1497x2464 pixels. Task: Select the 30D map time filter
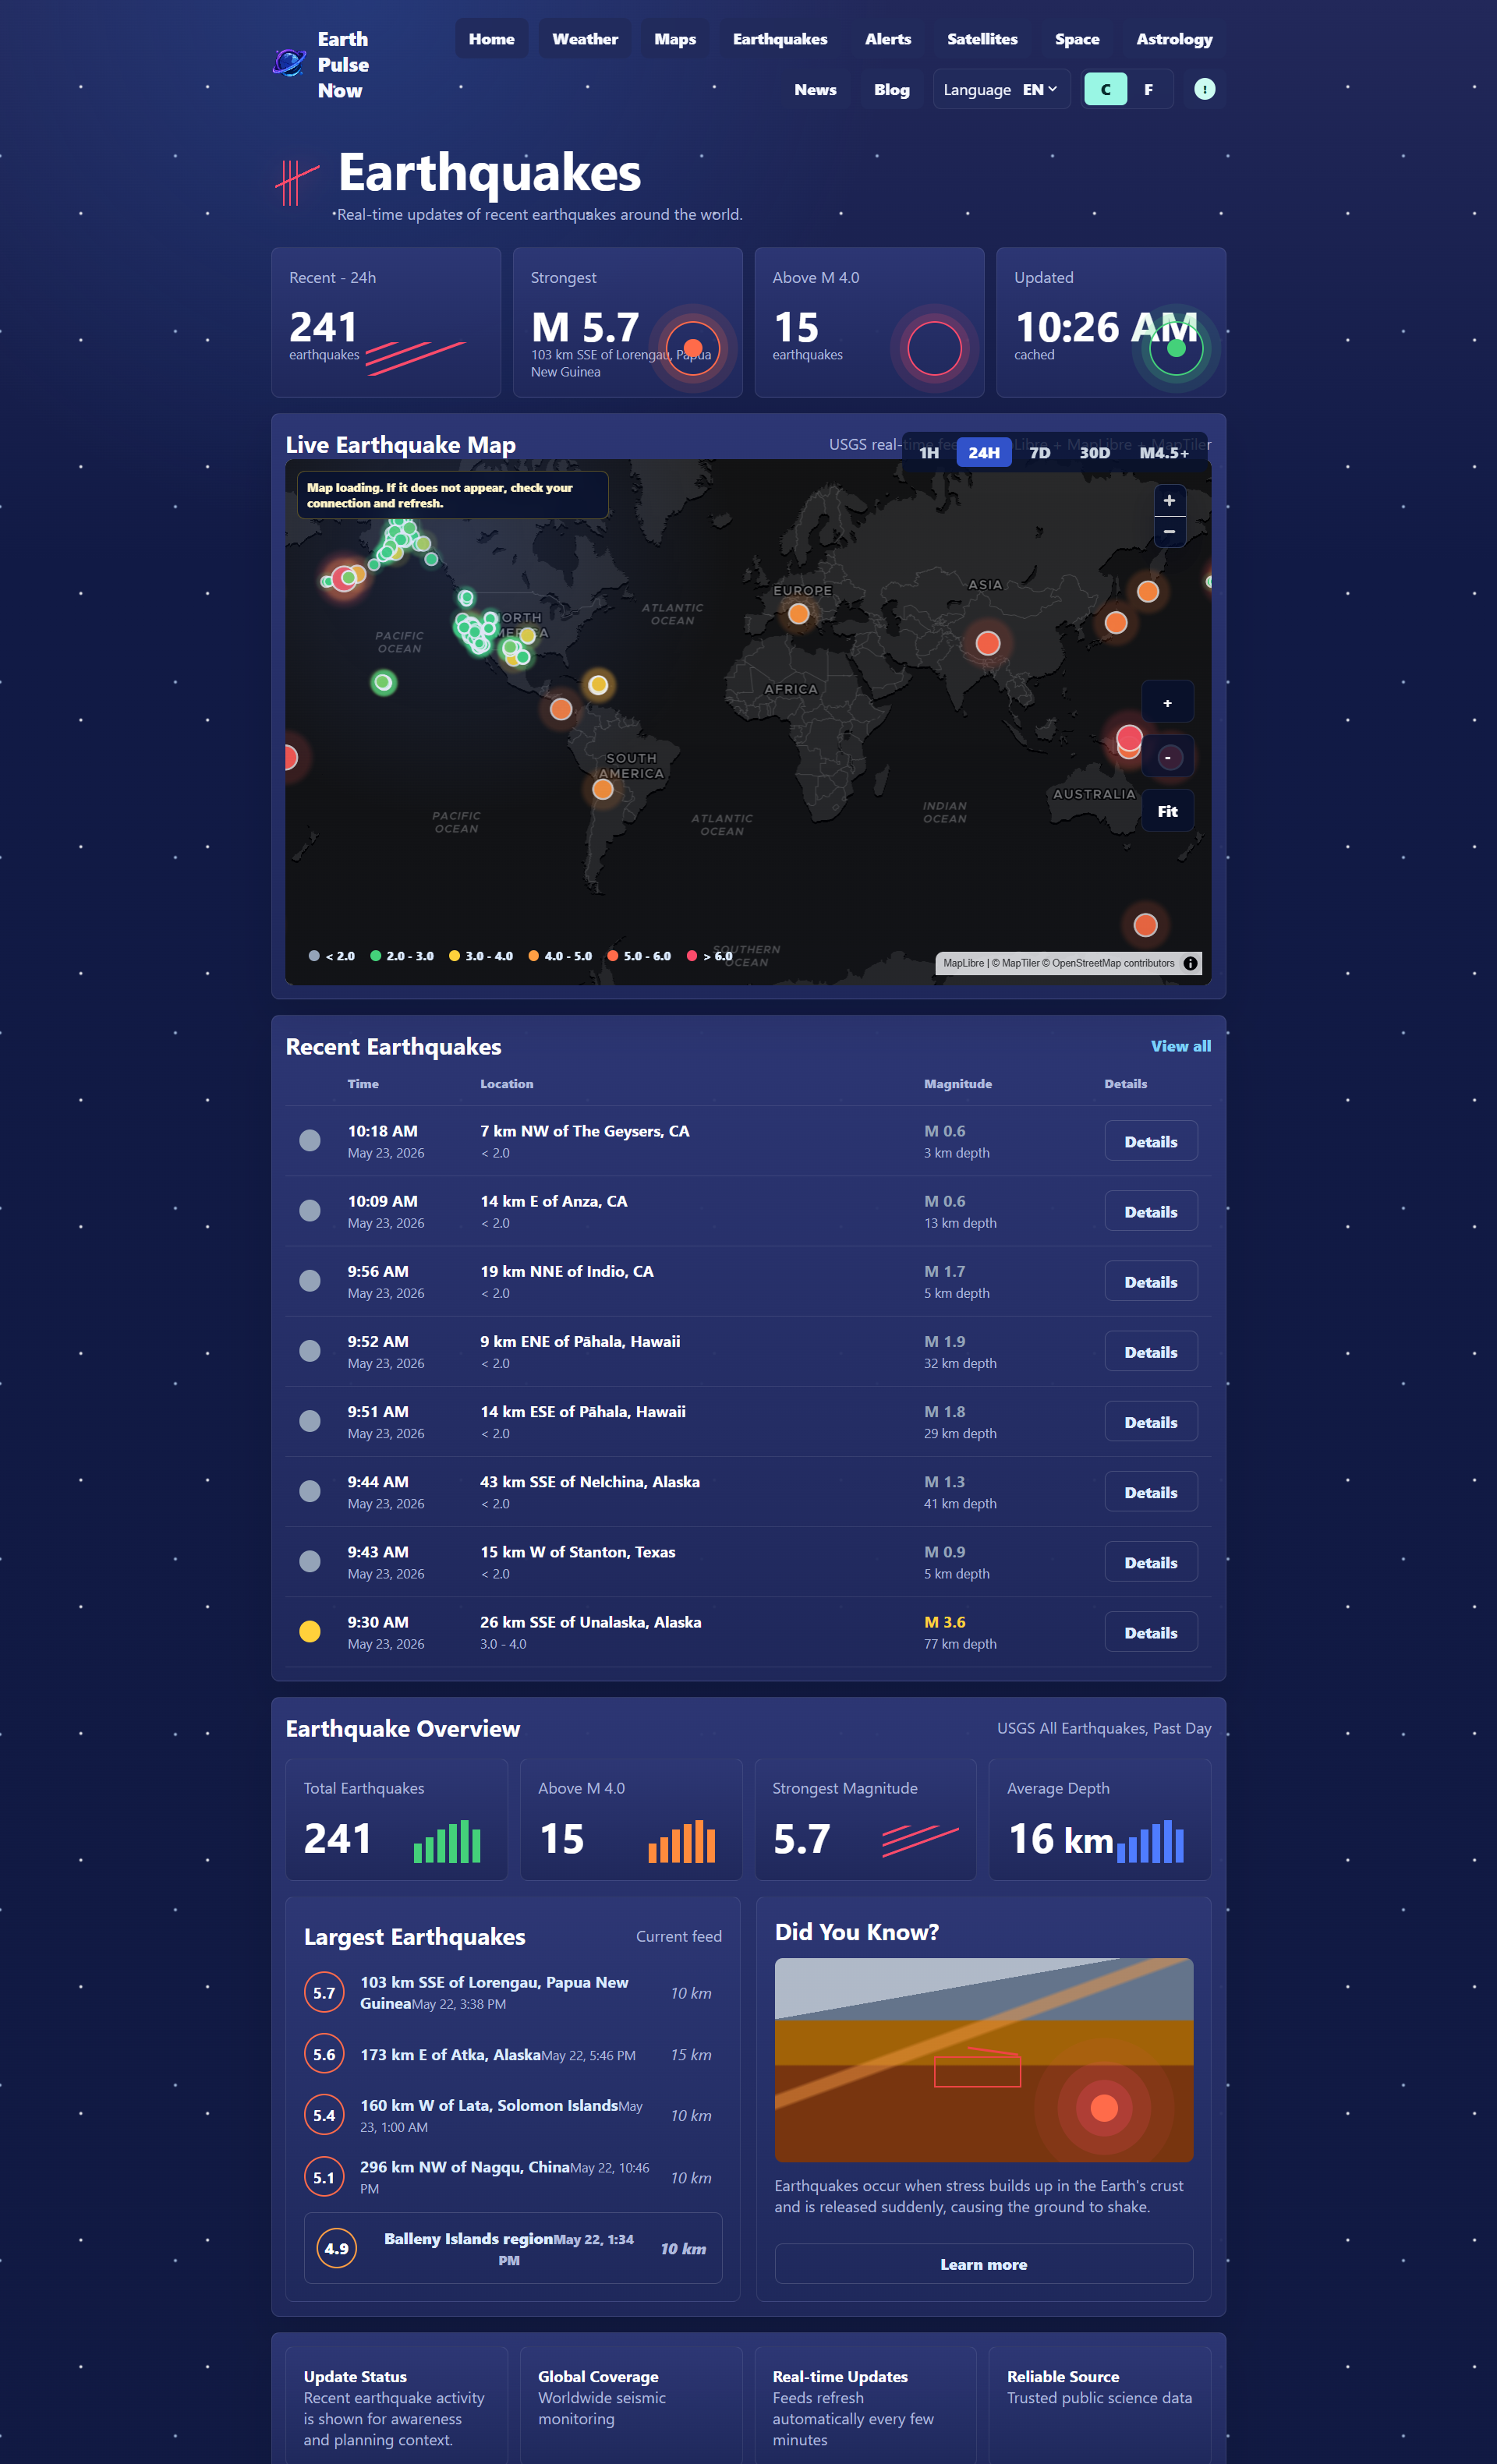coord(1095,453)
